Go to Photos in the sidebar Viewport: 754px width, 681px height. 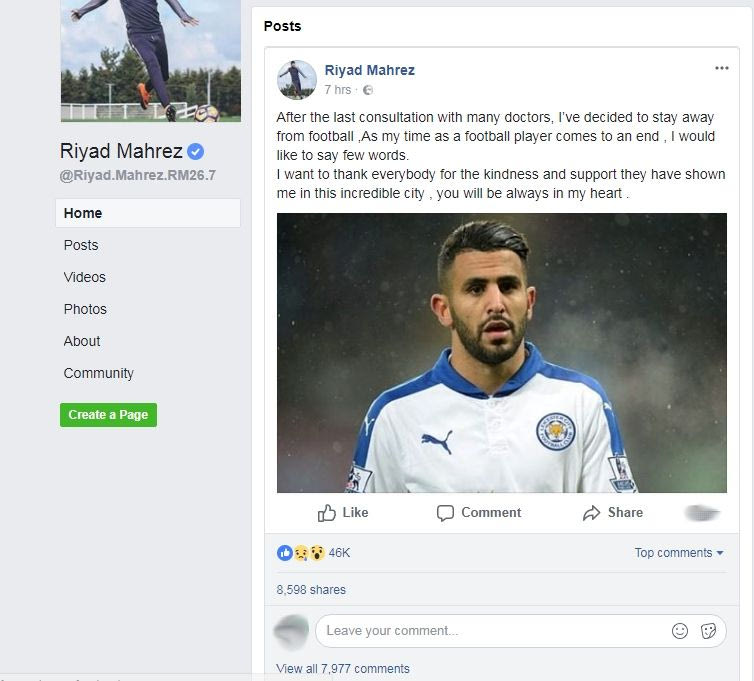coord(85,309)
